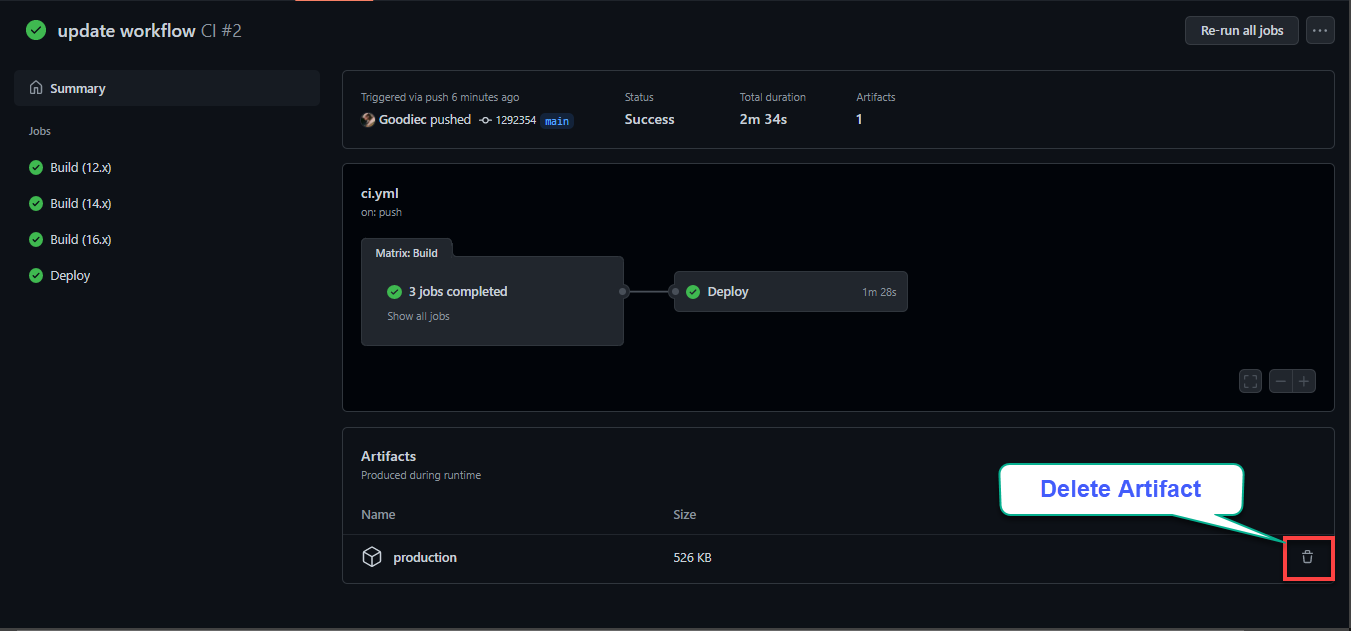Click the Total duration value 2m 34s

coord(763,119)
